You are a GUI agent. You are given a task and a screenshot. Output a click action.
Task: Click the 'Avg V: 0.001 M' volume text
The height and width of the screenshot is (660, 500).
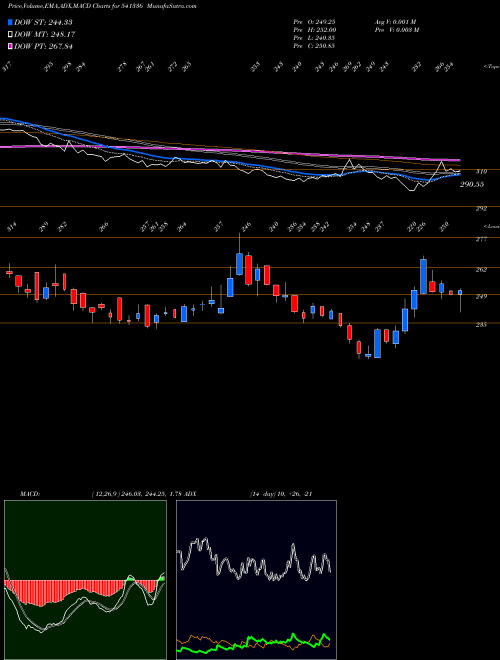(x=395, y=22)
